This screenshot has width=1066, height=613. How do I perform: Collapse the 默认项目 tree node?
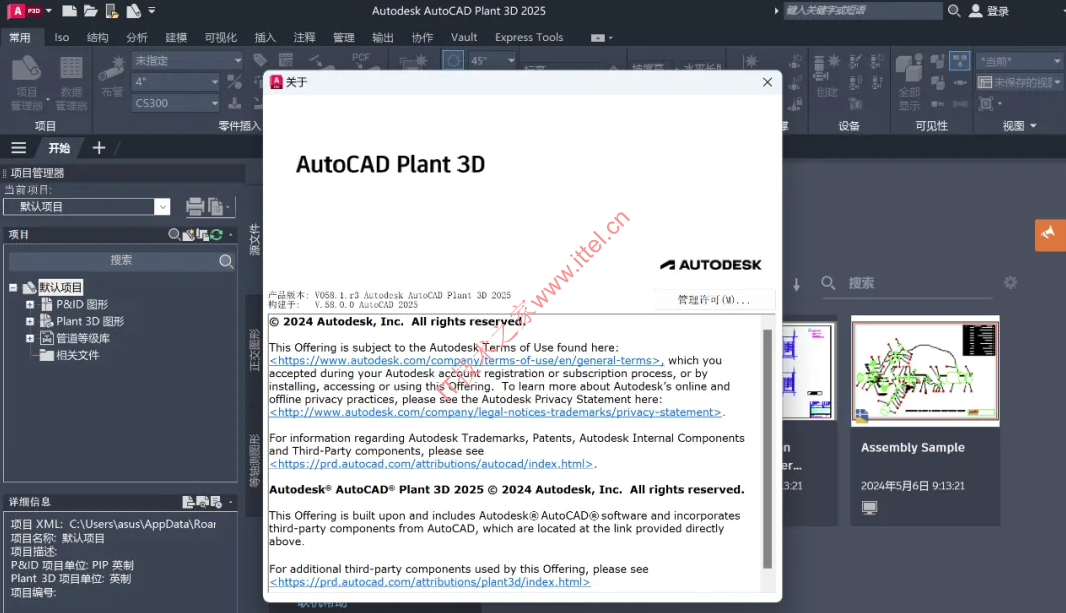[13, 287]
